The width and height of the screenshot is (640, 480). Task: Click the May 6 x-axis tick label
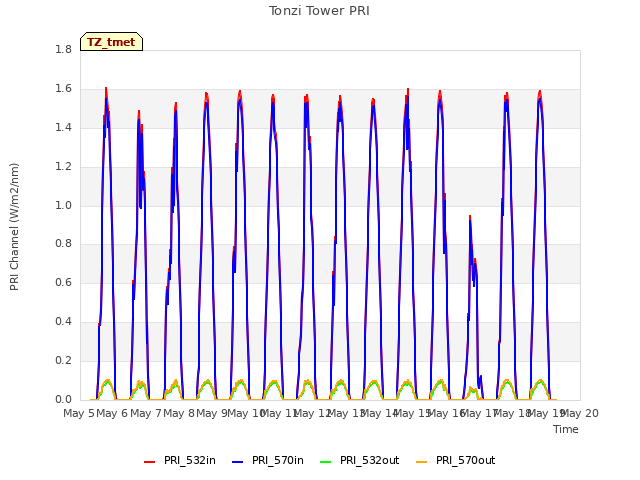(x=112, y=413)
